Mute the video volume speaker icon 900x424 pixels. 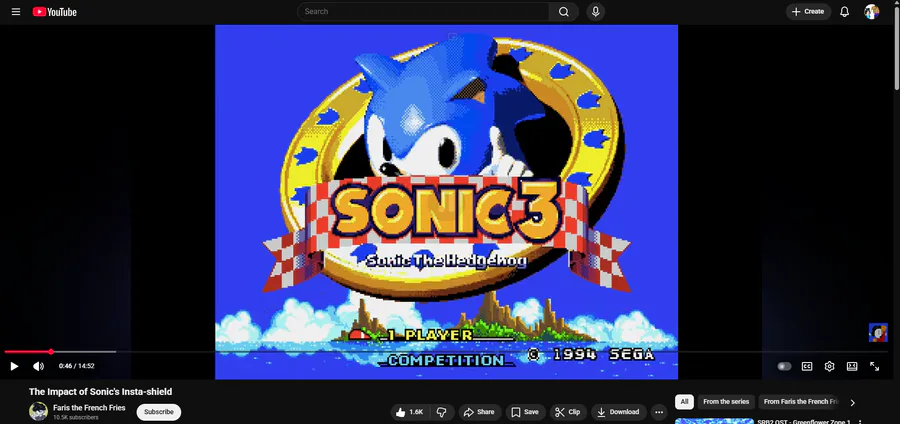(38, 366)
